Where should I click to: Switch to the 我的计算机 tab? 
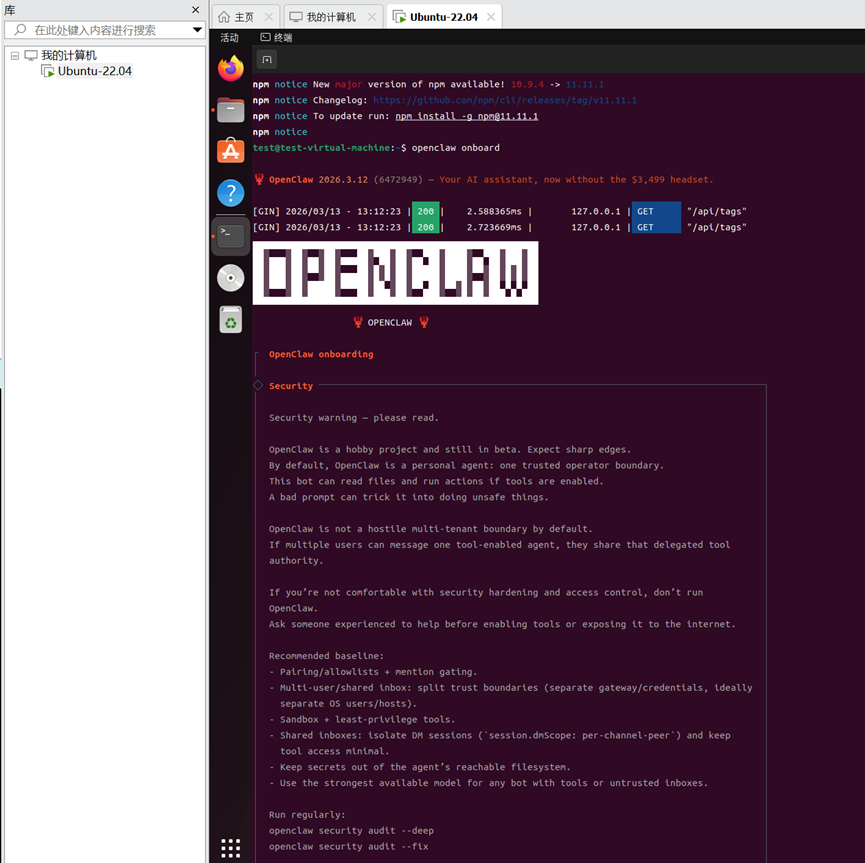click(331, 17)
